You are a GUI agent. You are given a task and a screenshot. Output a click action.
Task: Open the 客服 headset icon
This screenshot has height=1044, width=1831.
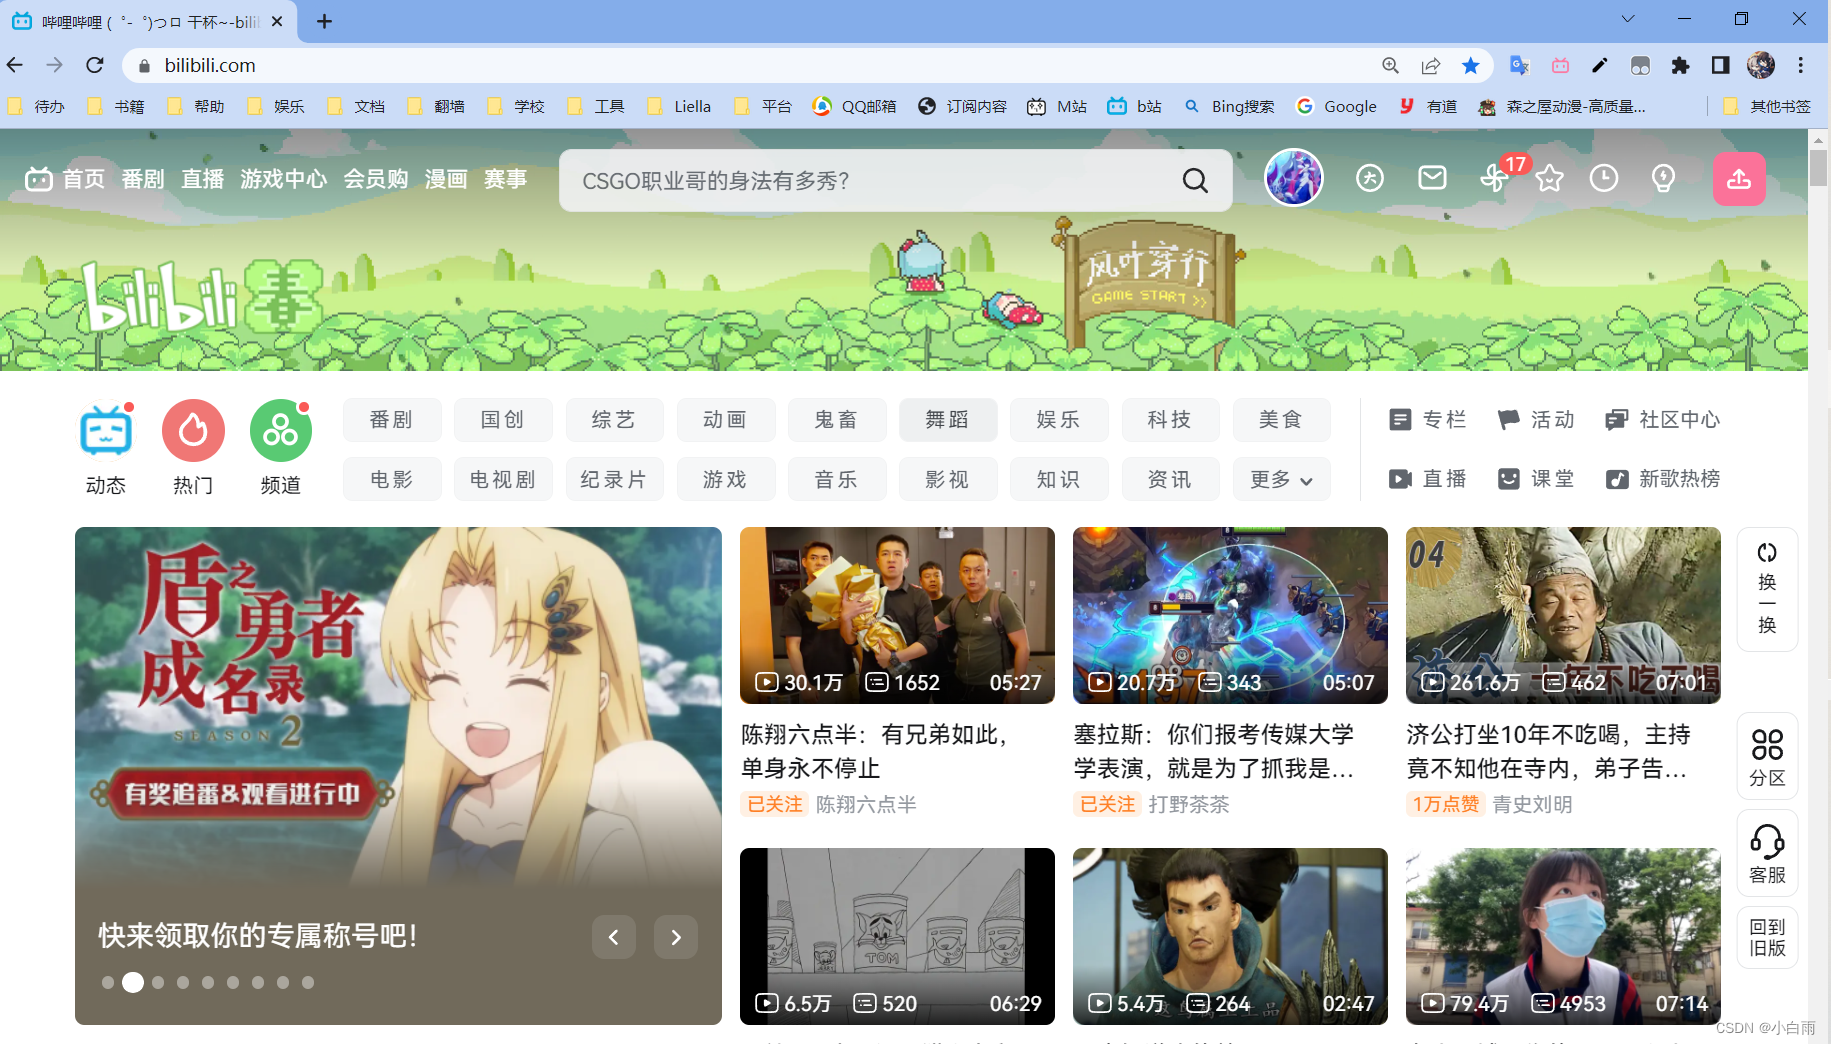tap(1767, 853)
